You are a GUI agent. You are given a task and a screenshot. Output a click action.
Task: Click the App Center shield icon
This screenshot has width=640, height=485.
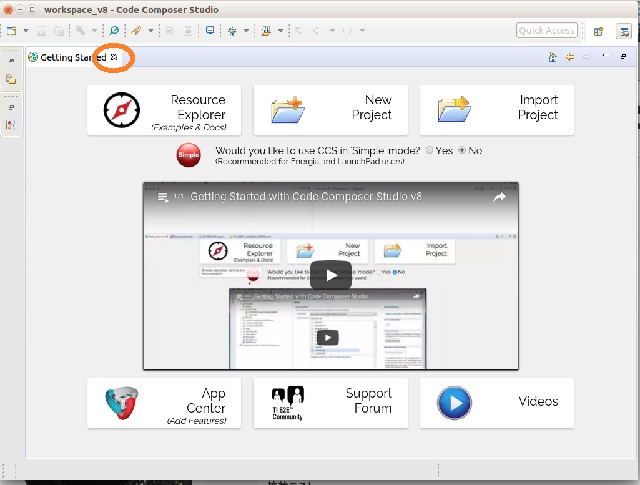coord(122,403)
